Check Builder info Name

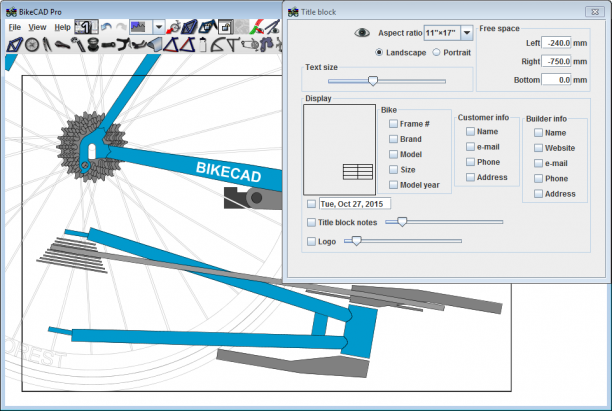[x=538, y=133]
